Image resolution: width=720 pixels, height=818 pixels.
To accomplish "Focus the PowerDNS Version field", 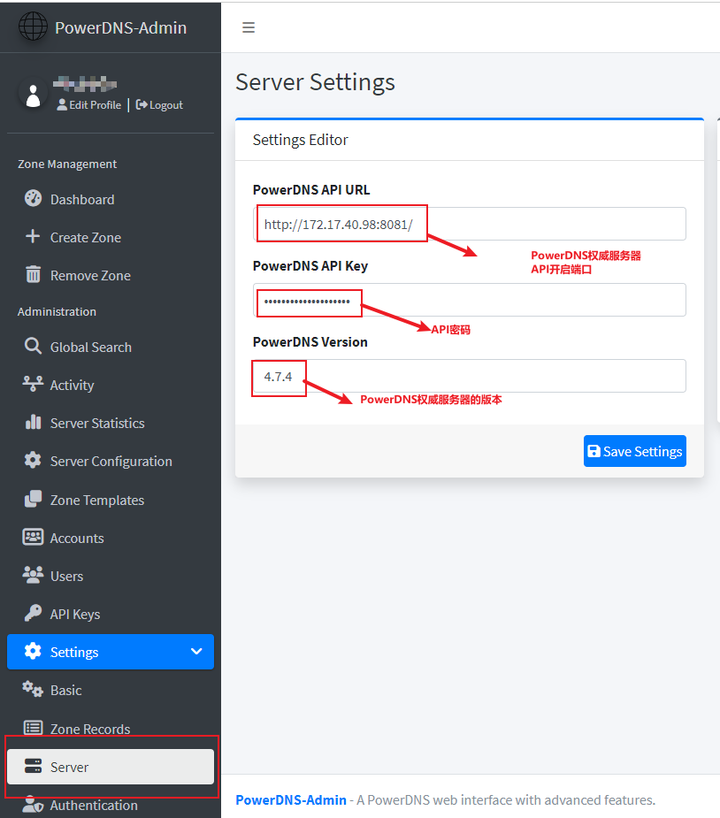I will [469, 376].
